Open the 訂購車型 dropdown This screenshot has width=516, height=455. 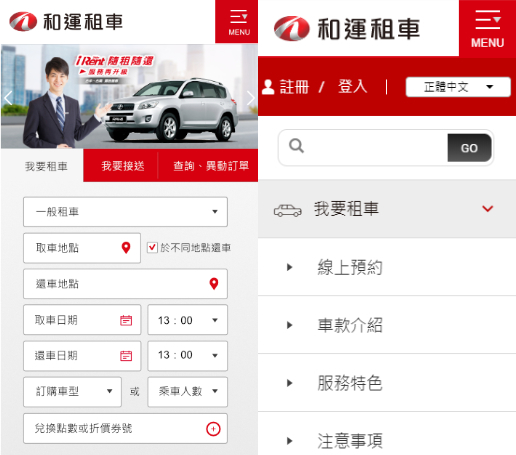pos(72,392)
